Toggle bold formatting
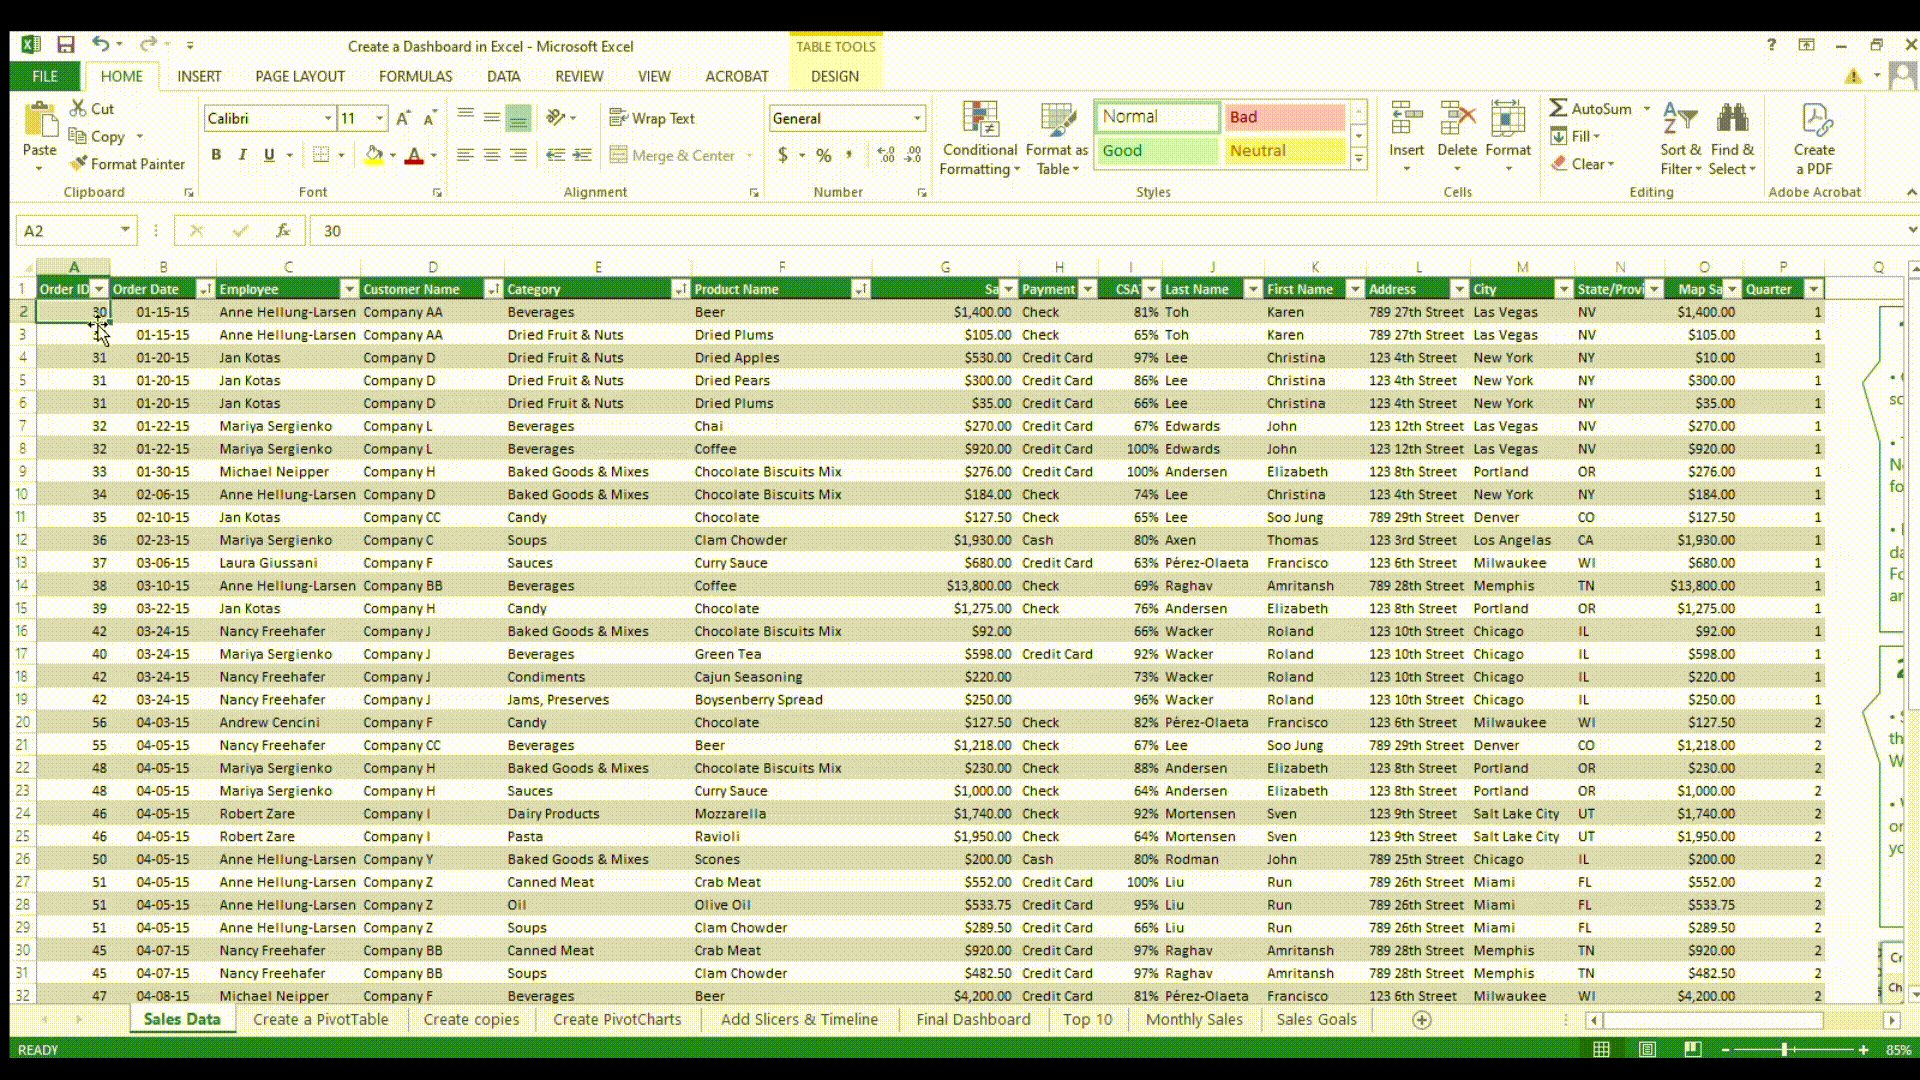The image size is (1920, 1080). point(216,155)
